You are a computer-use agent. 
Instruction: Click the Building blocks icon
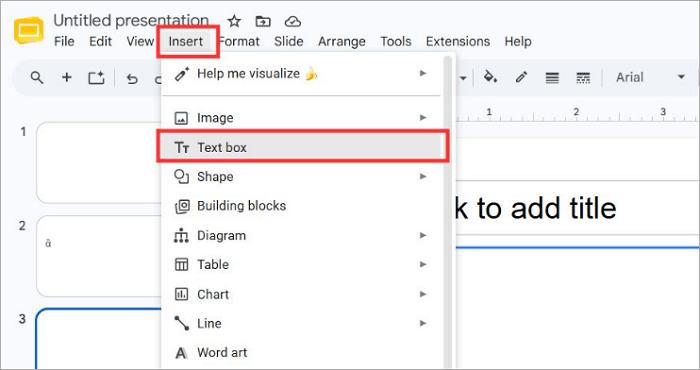coord(182,207)
